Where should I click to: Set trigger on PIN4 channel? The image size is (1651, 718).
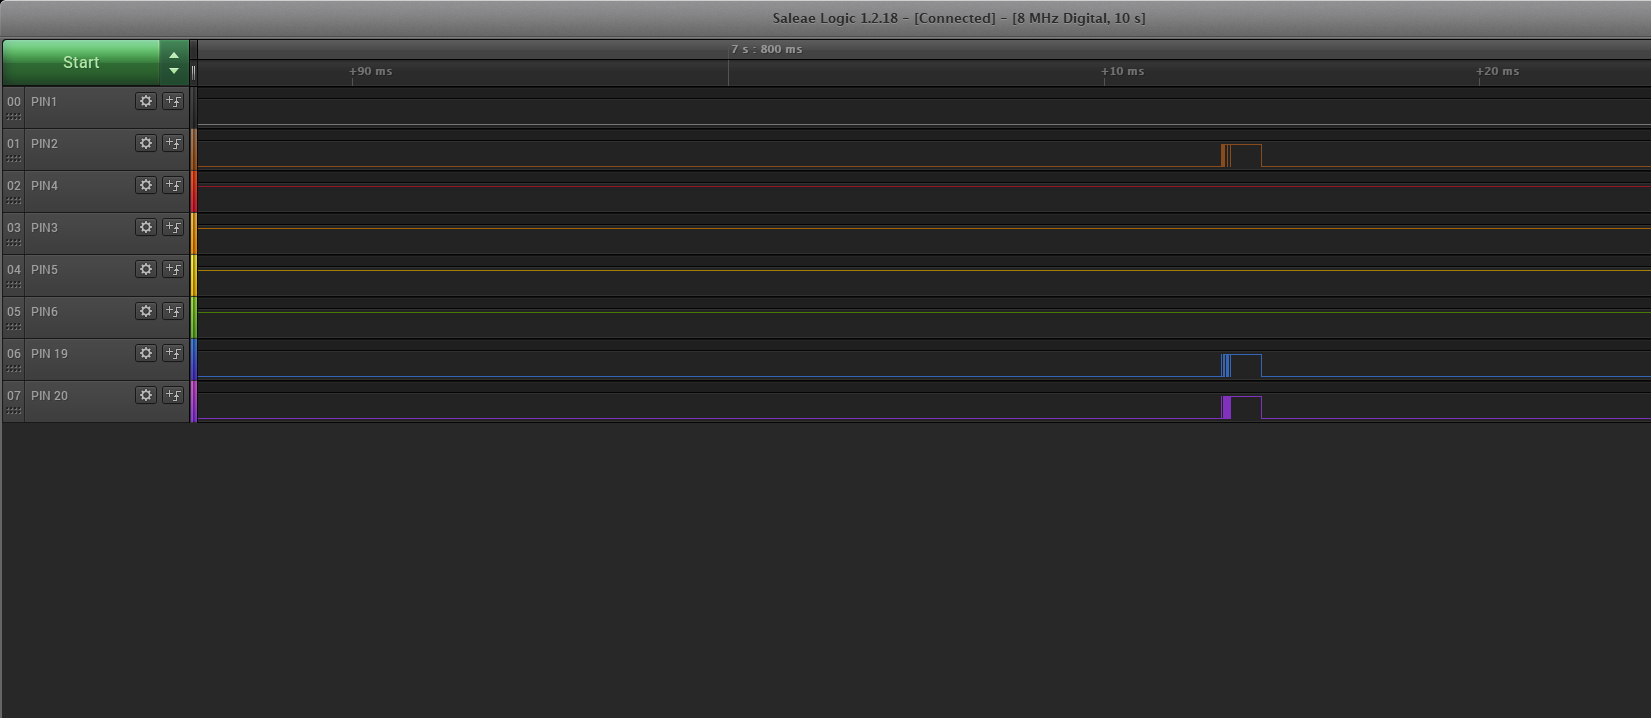[173, 185]
